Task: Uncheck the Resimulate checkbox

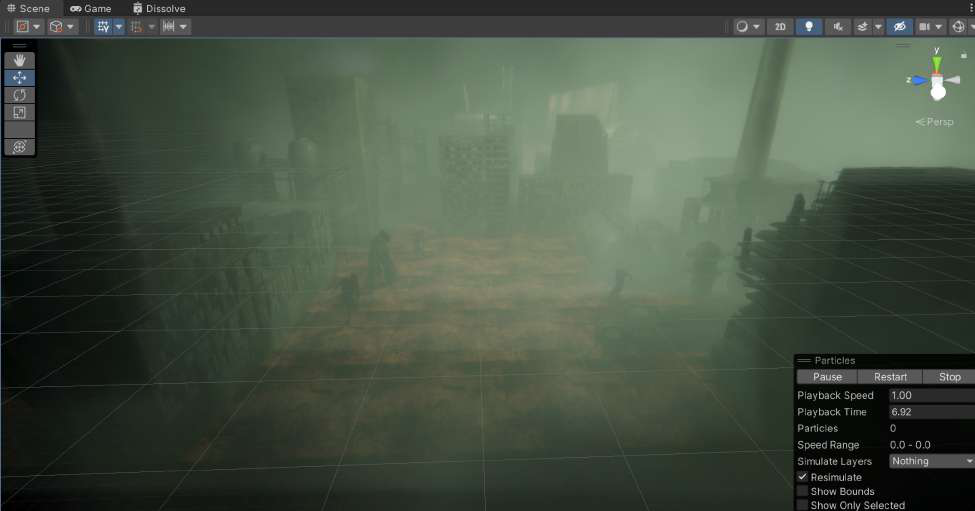Action: [x=803, y=477]
